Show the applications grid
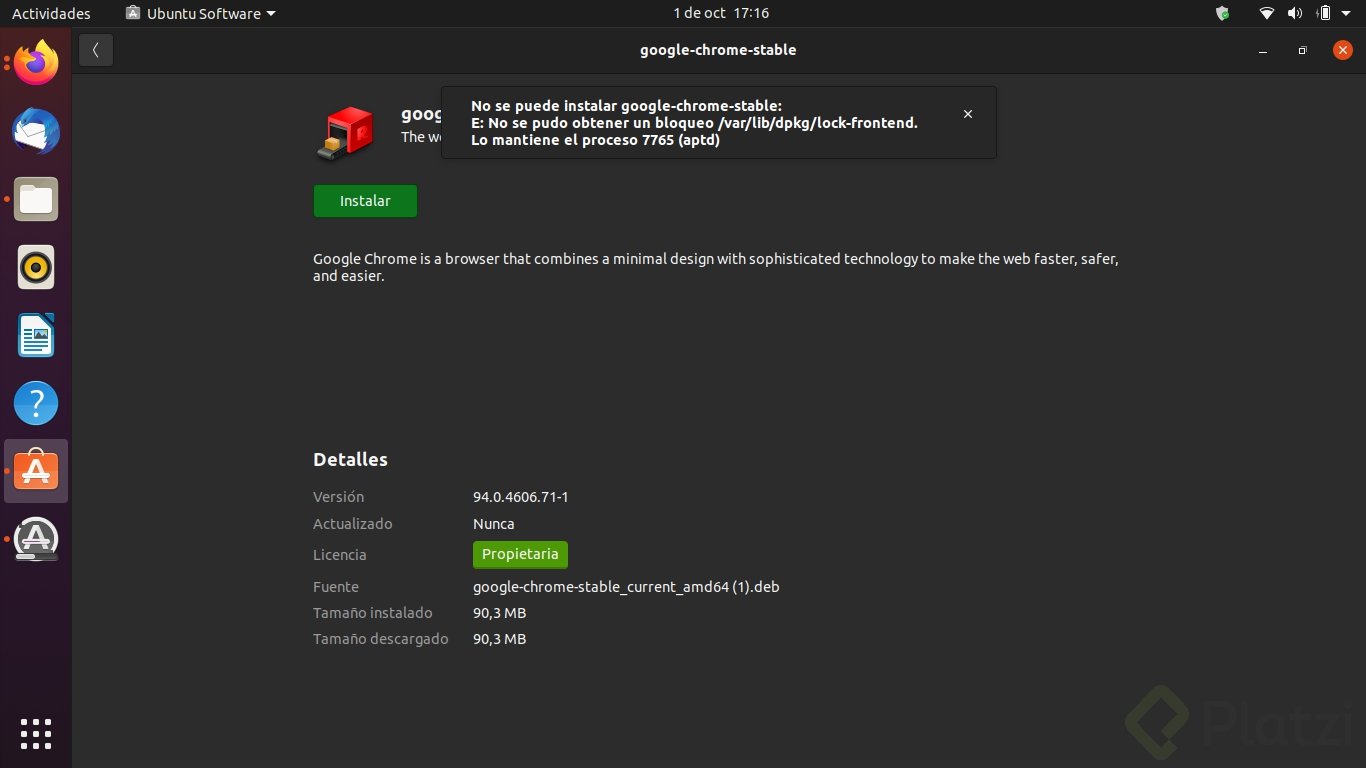This screenshot has height=768, width=1366. pos(36,733)
